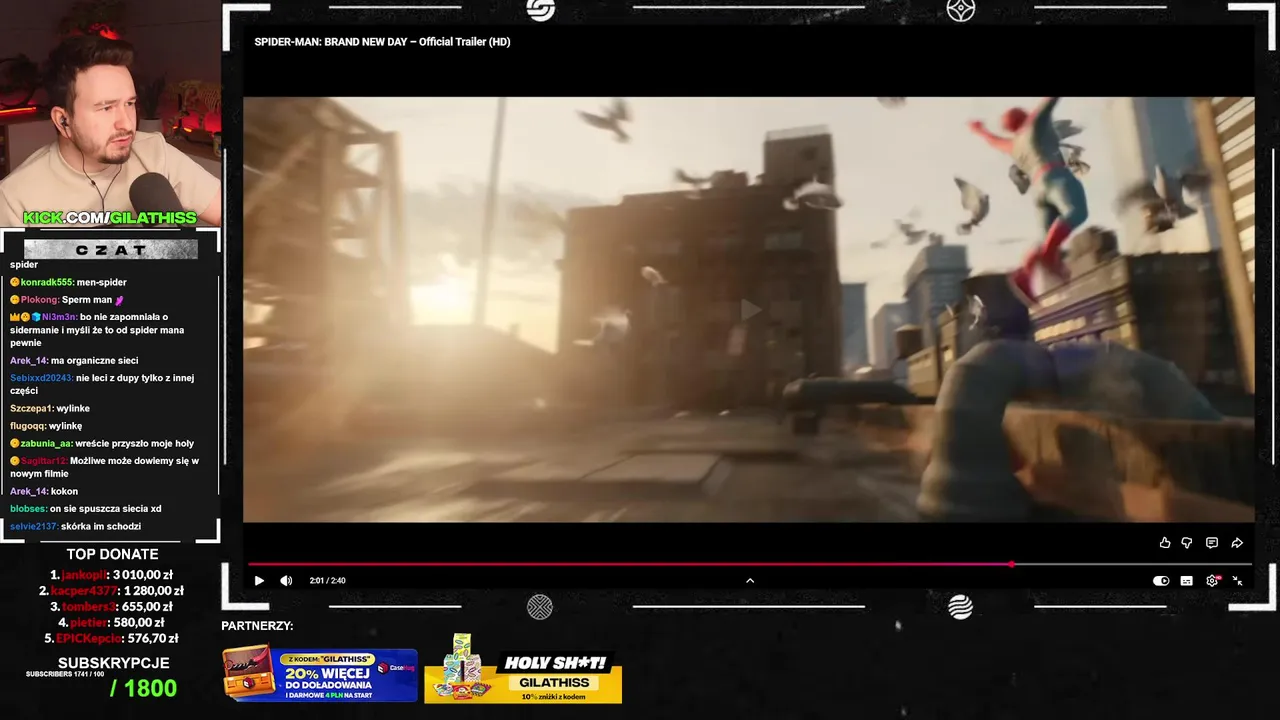Select chat user Piokong
This screenshot has width=1280, height=720.
(x=40, y=300)
